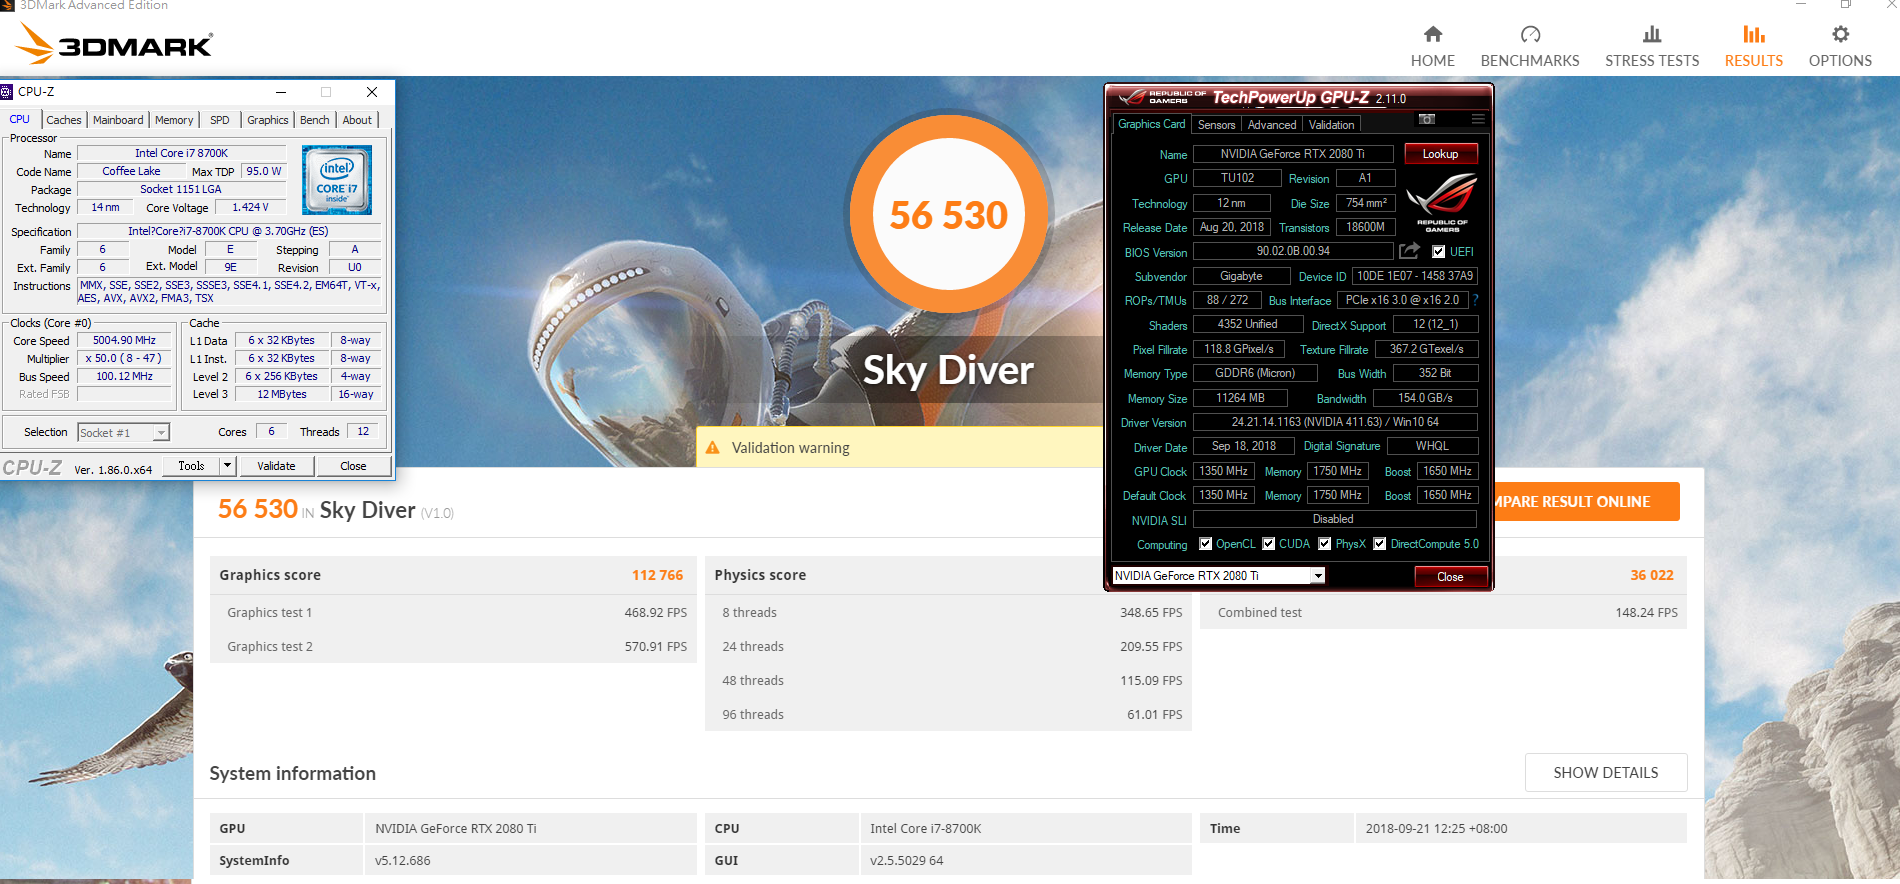Open 3DMark OPTIONS gear
1900x884 pixels.
(1840, 47)
